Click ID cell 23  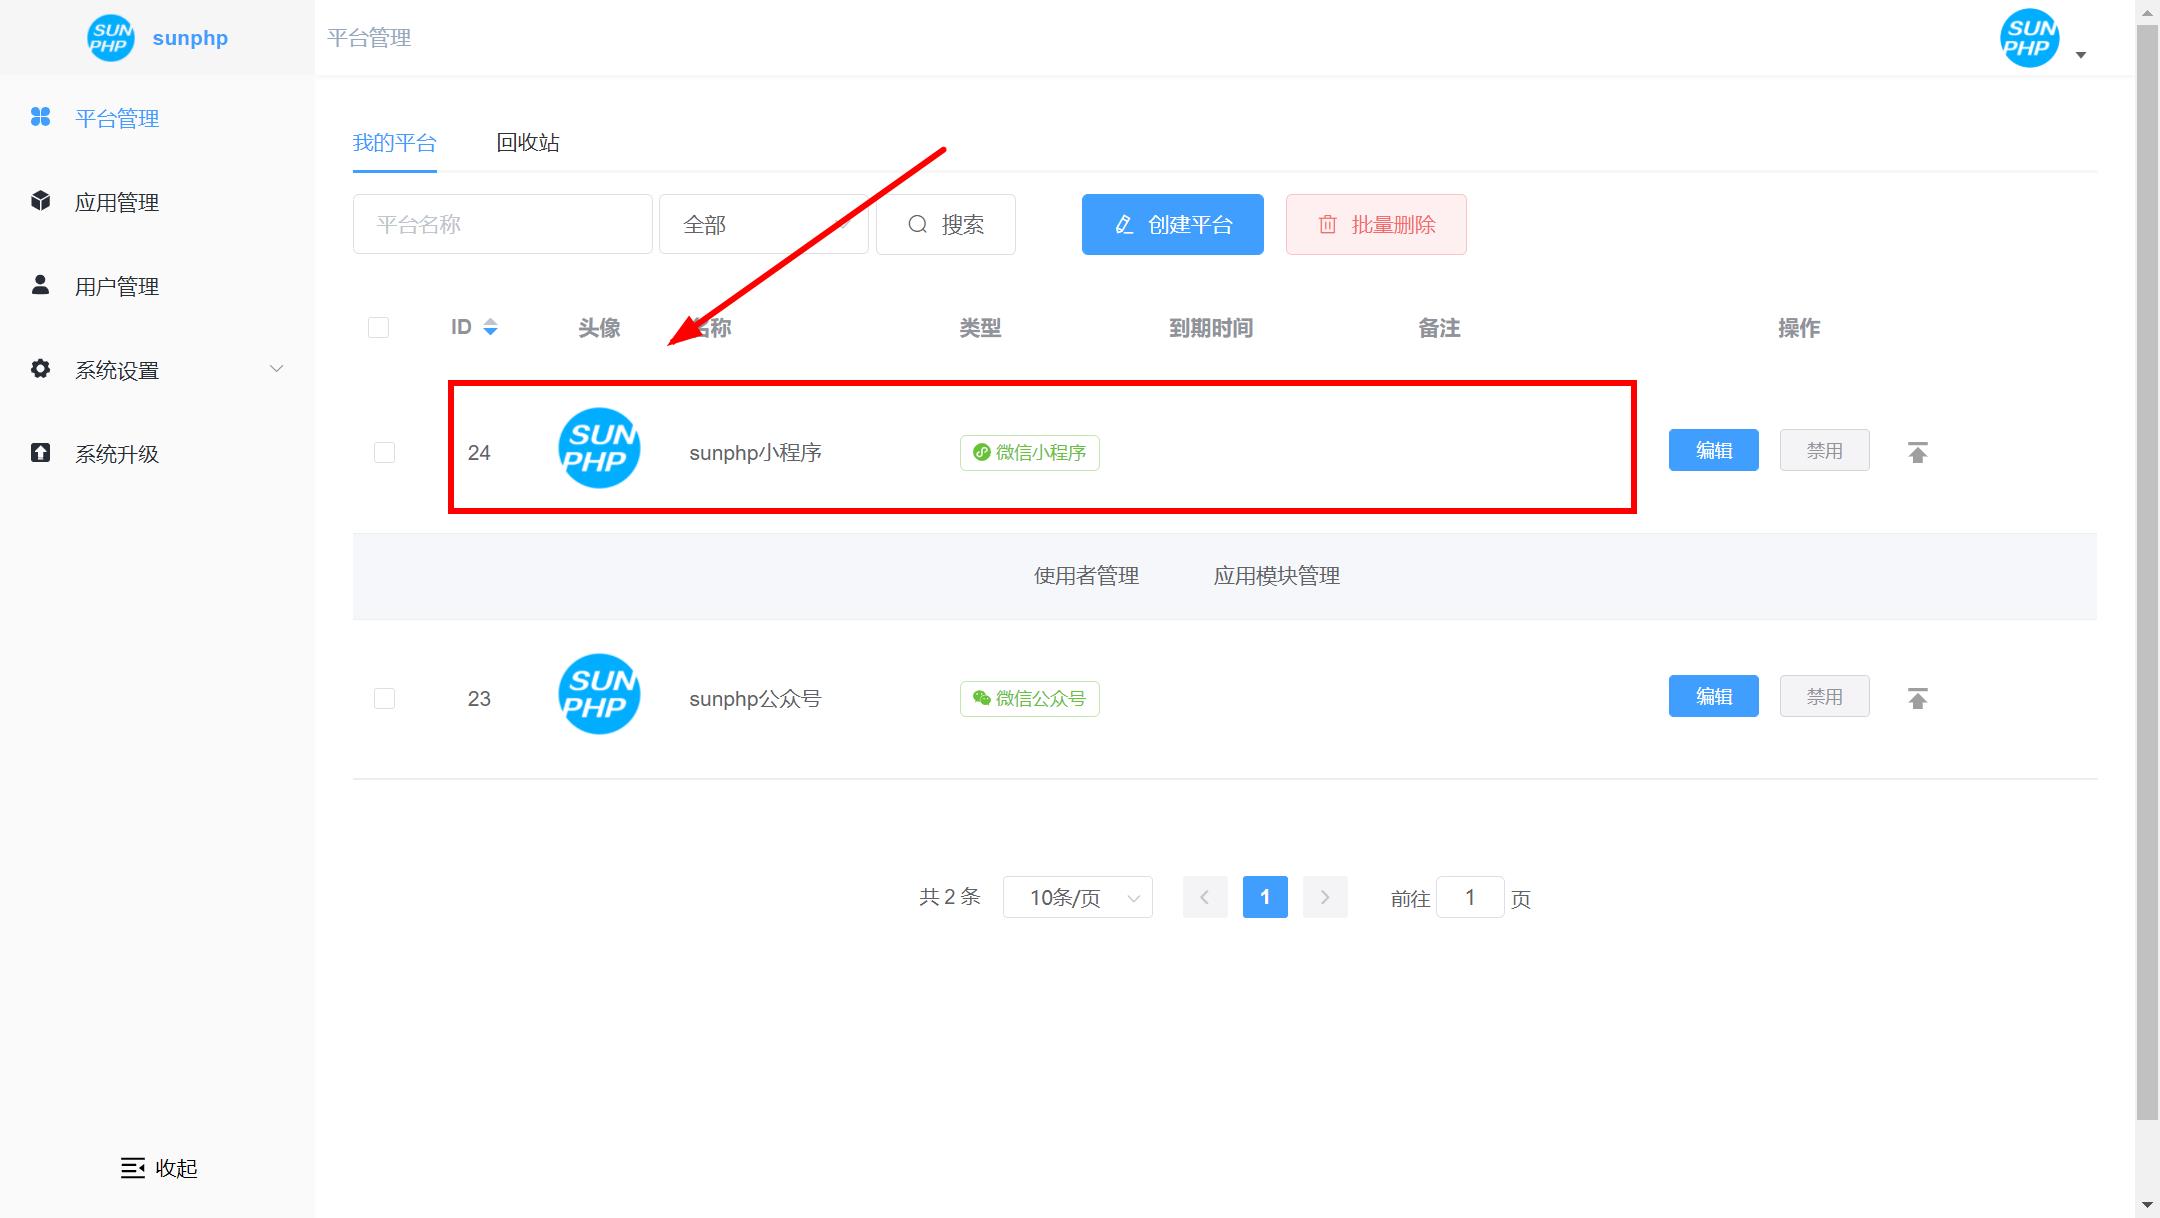(x=479, y=698)
